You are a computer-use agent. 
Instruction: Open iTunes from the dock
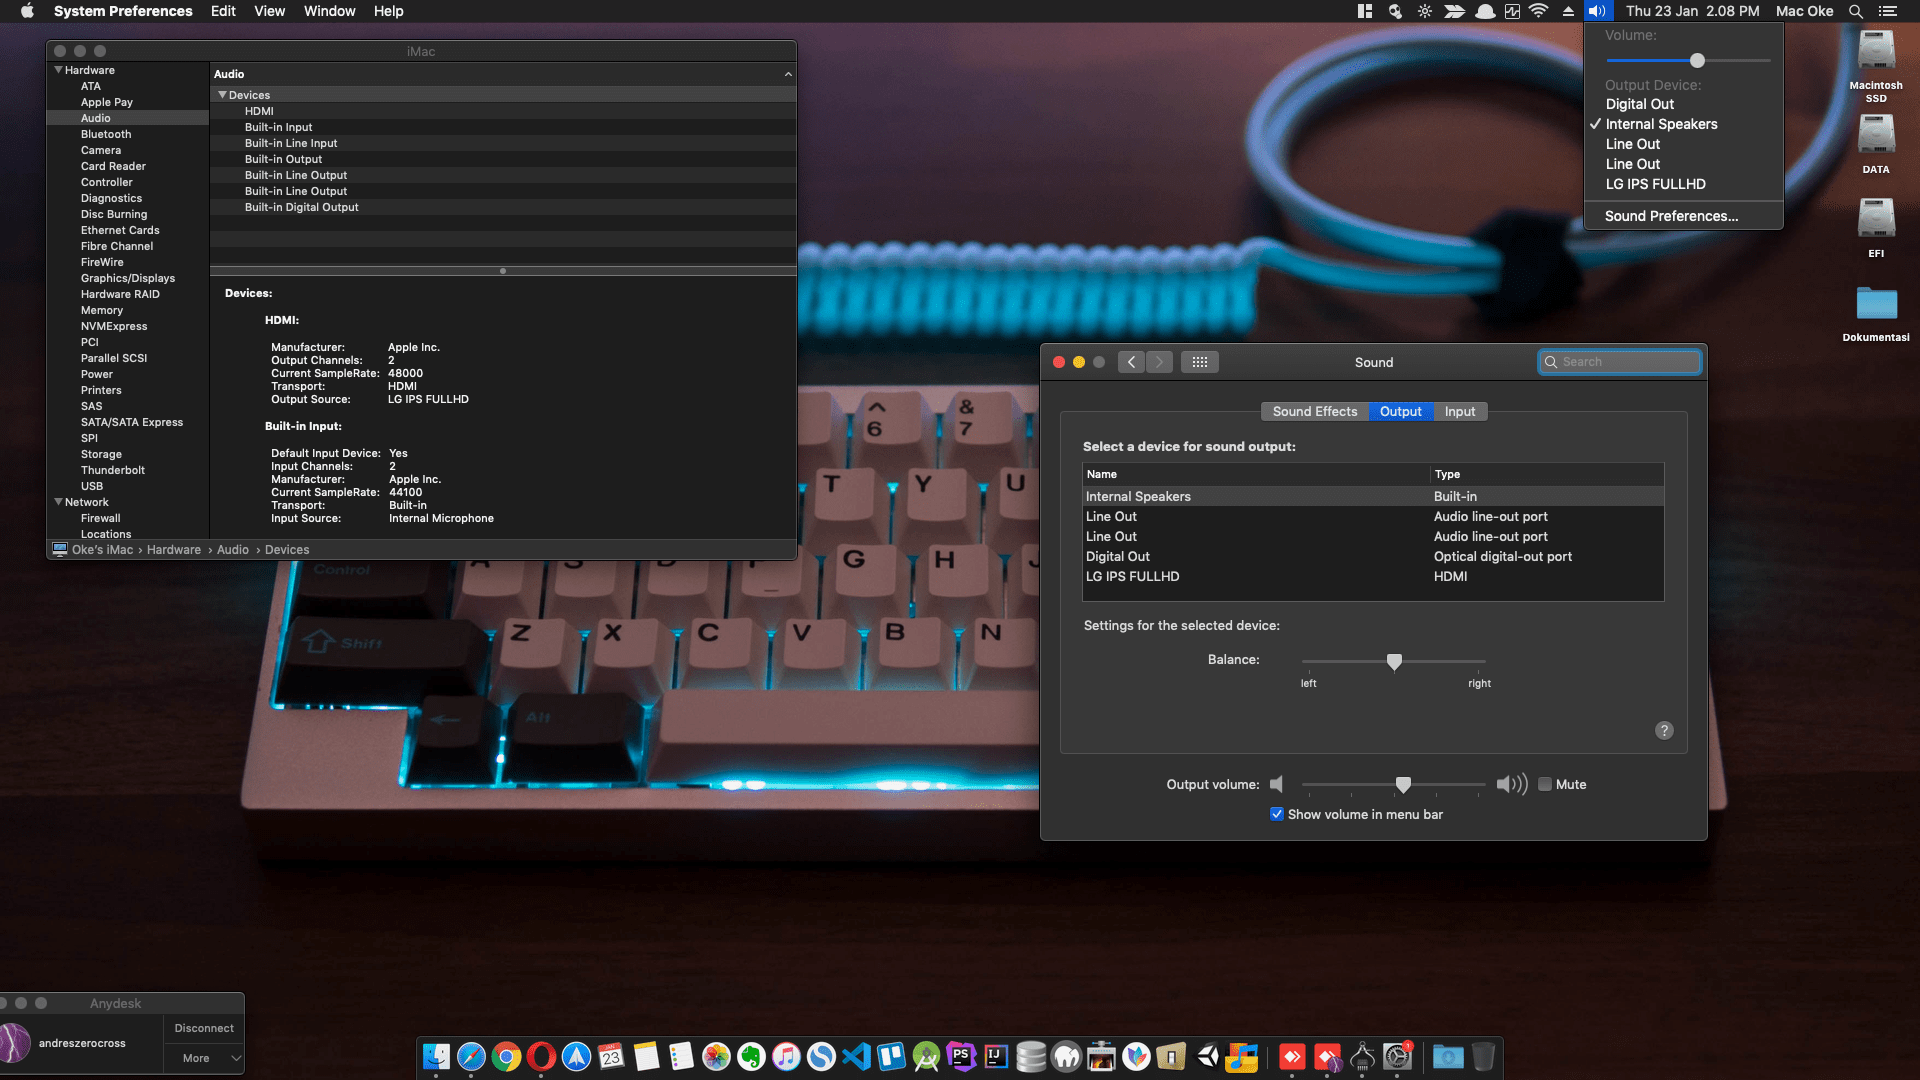point(786,1057)
